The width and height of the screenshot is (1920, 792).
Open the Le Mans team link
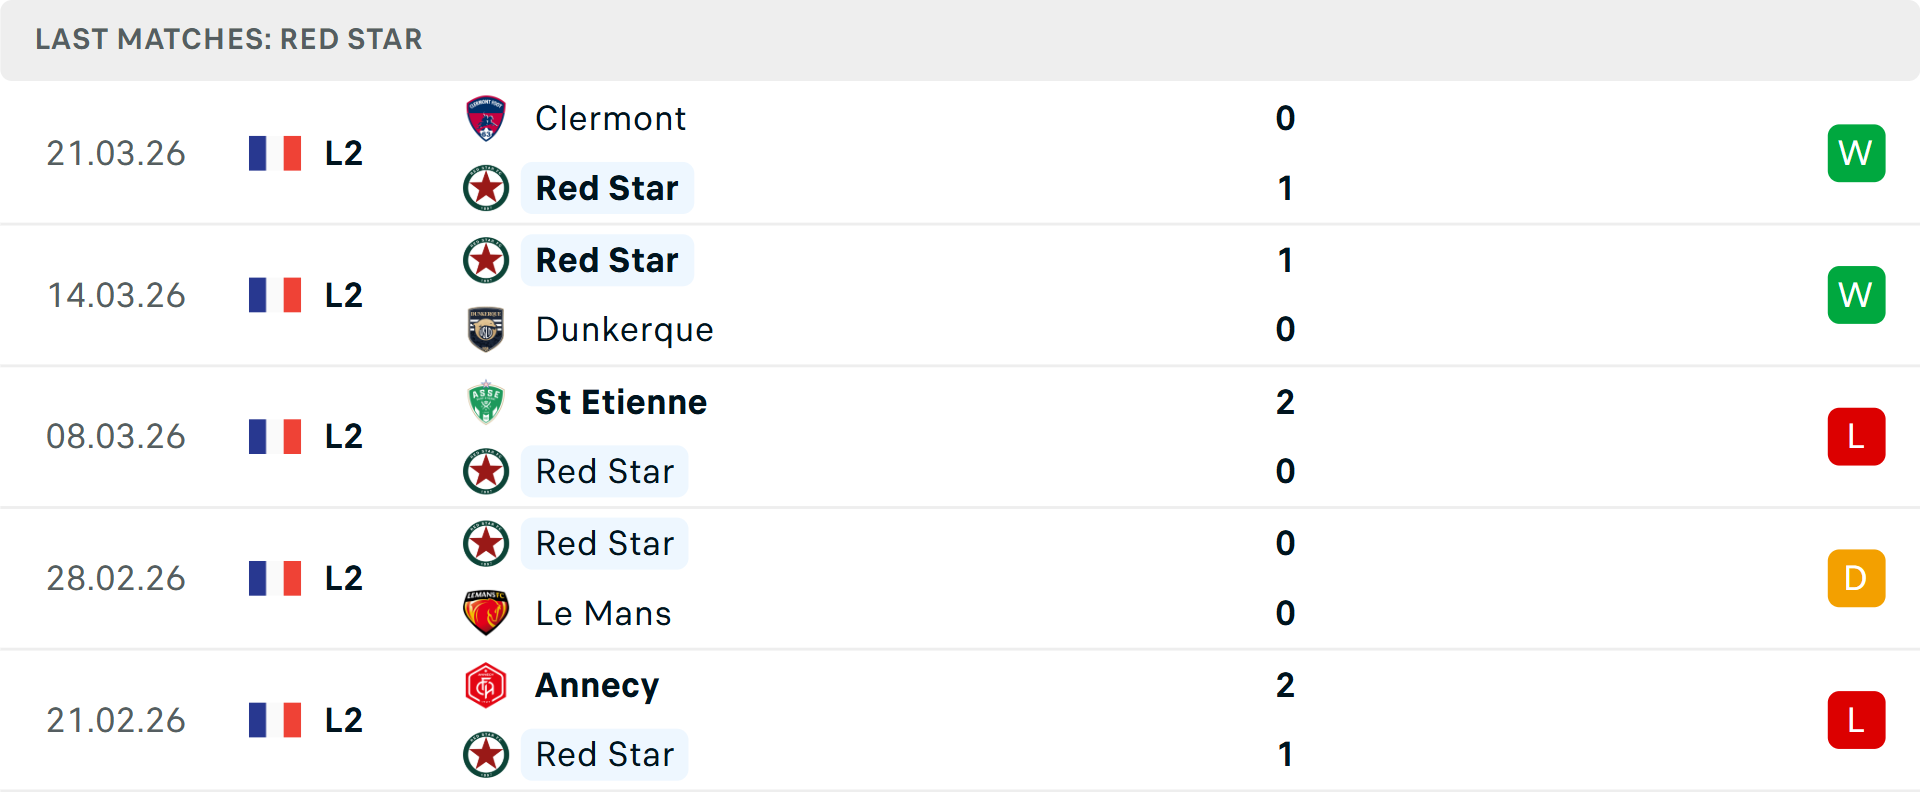[x=603, y=613]
